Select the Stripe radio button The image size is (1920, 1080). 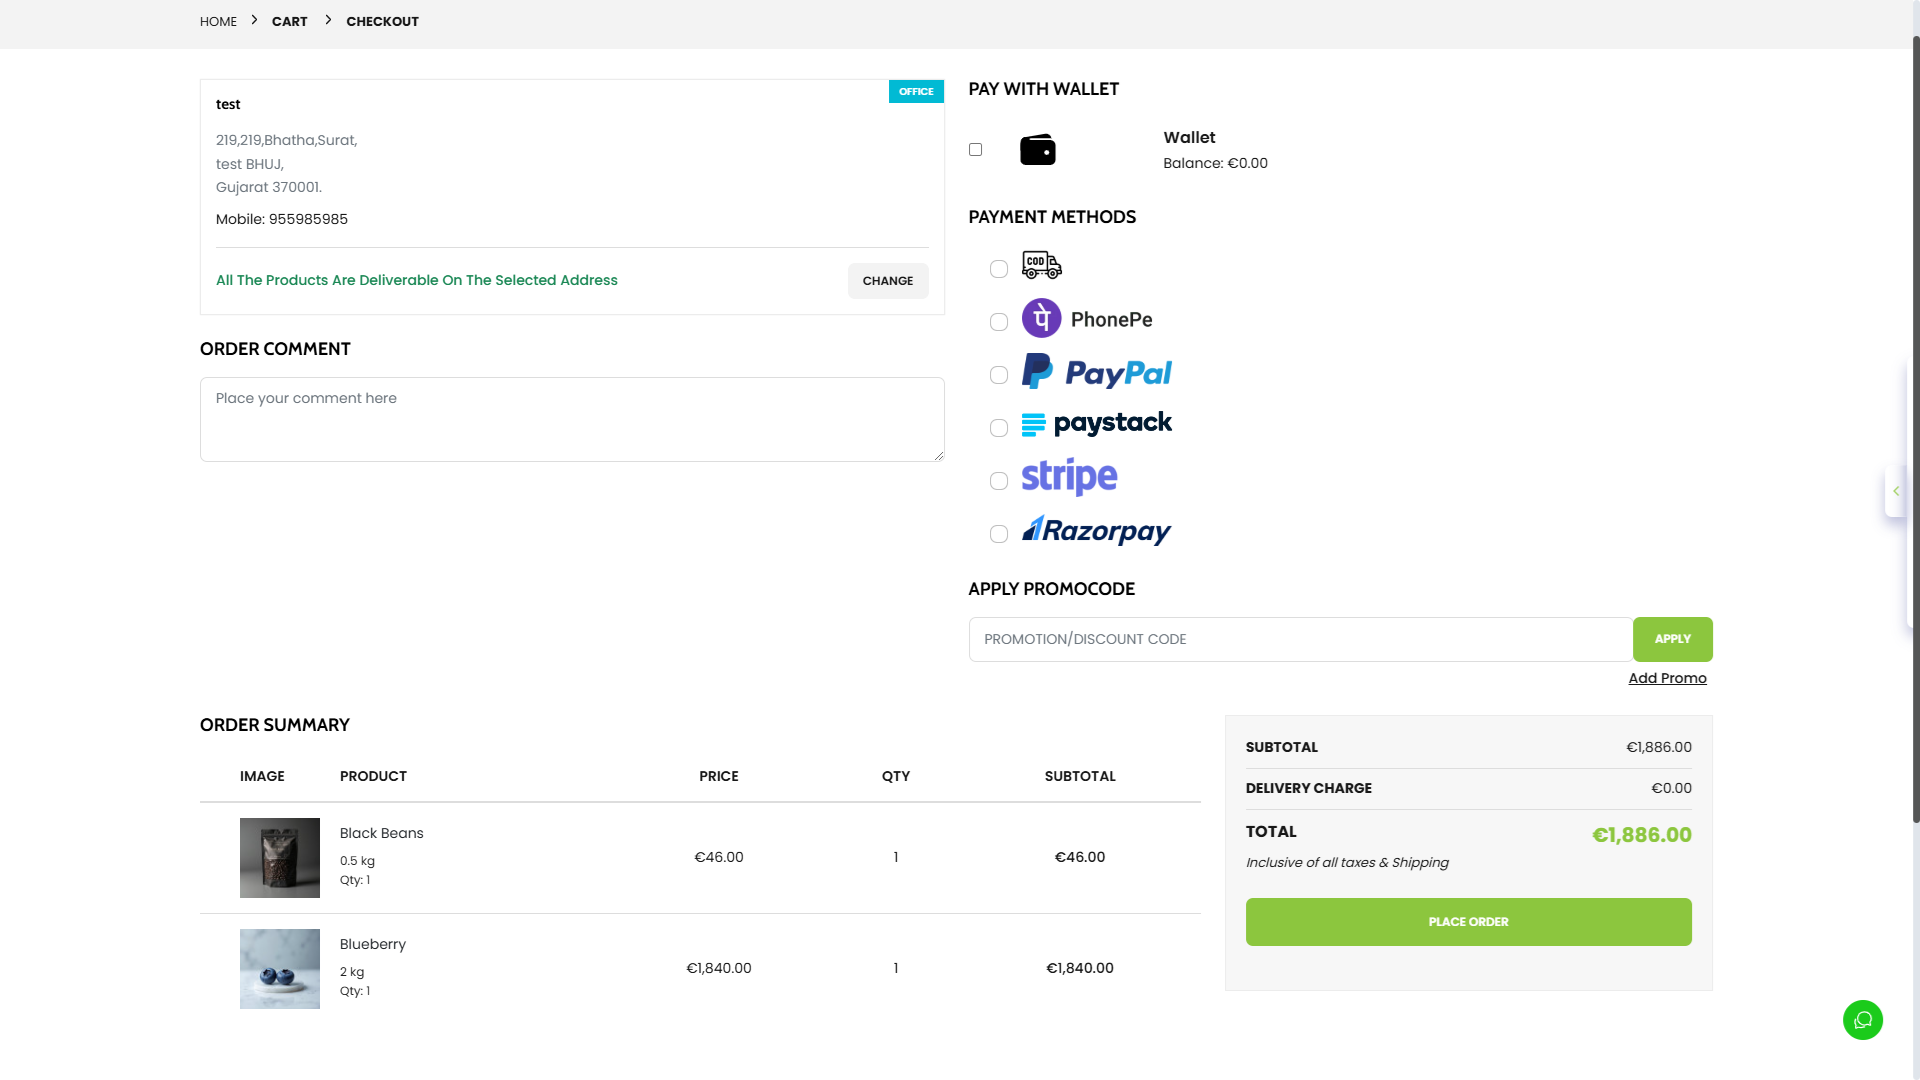coord(998,481)
